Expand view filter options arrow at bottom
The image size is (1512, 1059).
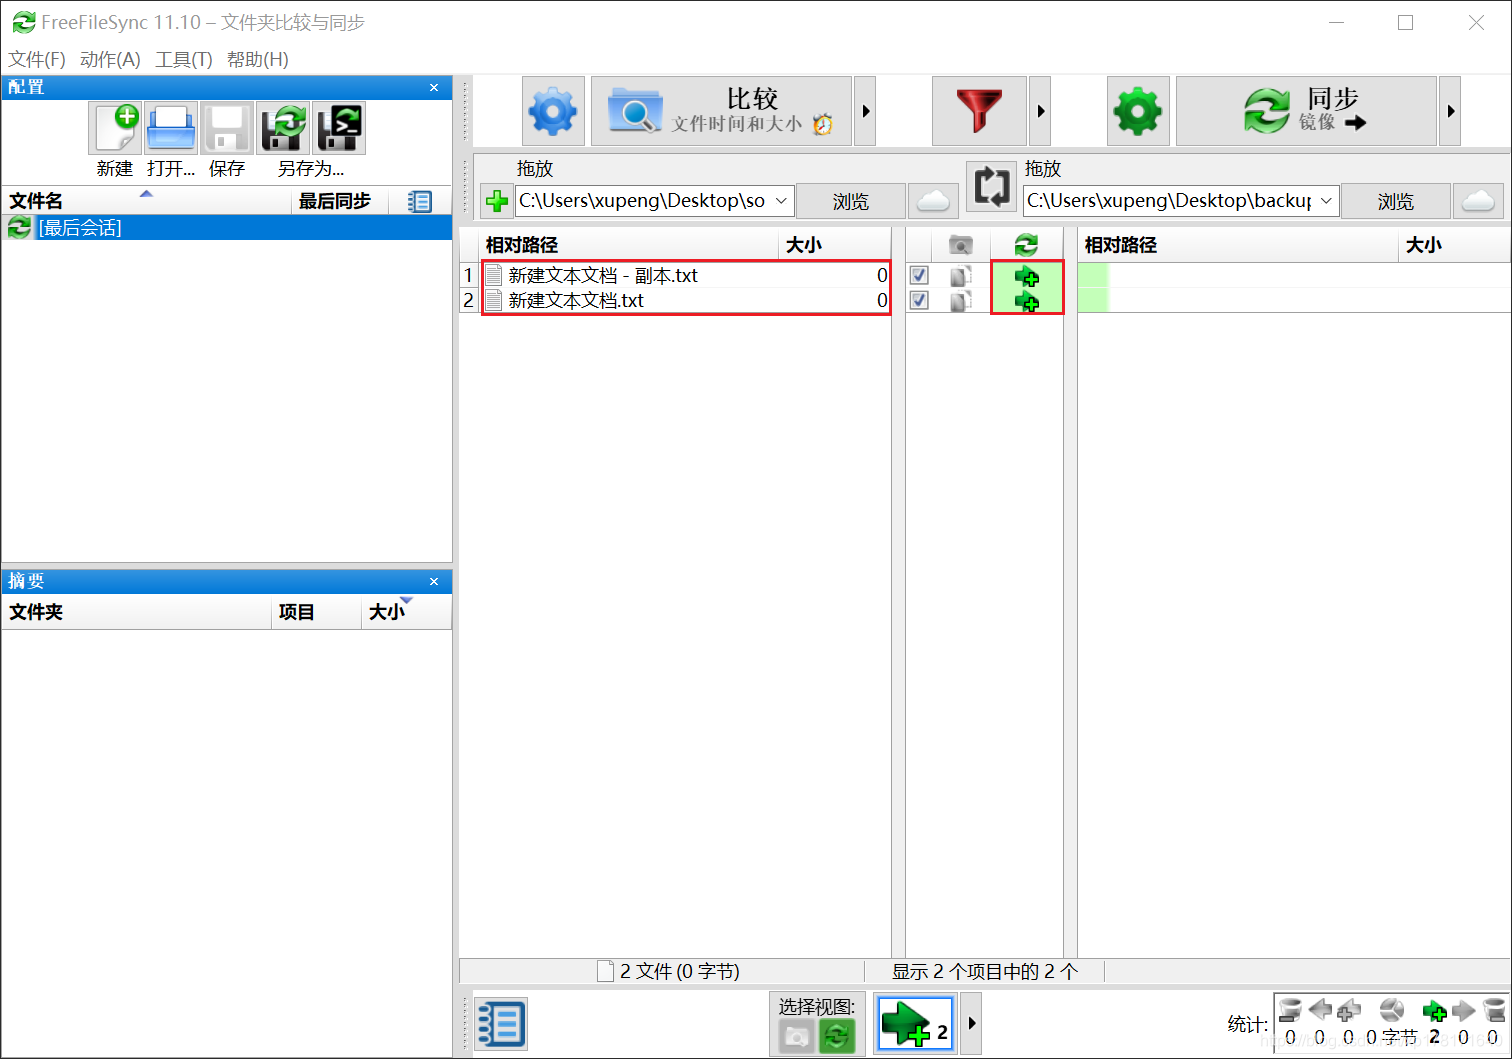coord(971,1023)
